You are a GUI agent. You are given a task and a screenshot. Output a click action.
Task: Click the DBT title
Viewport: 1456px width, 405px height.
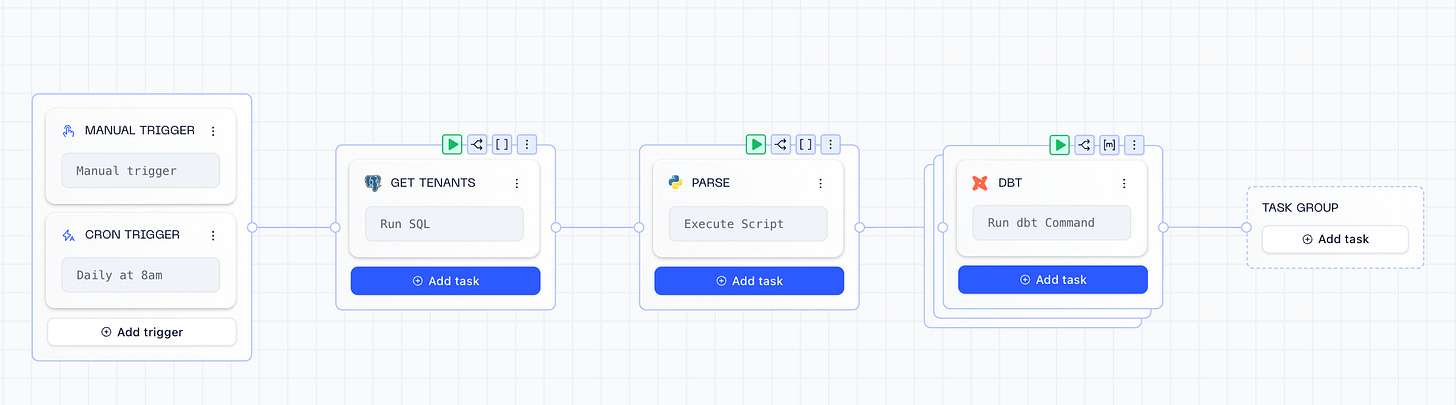pos(1010,183)
